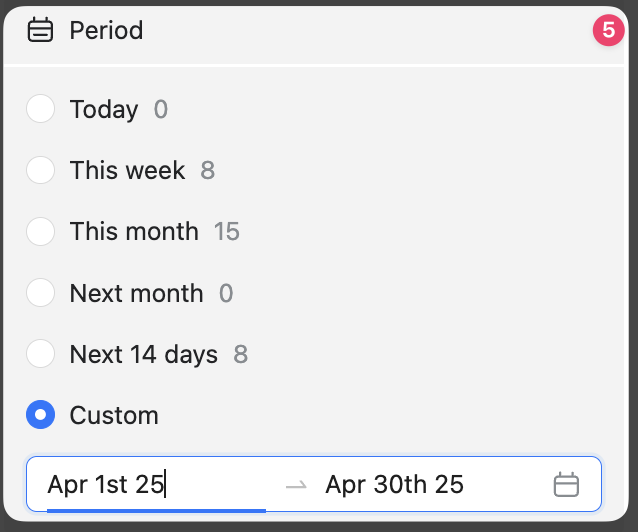Image resolution: width=638 pixels, height=532 pixels.
Task: Click the This month label
Action: click(134, 232)
